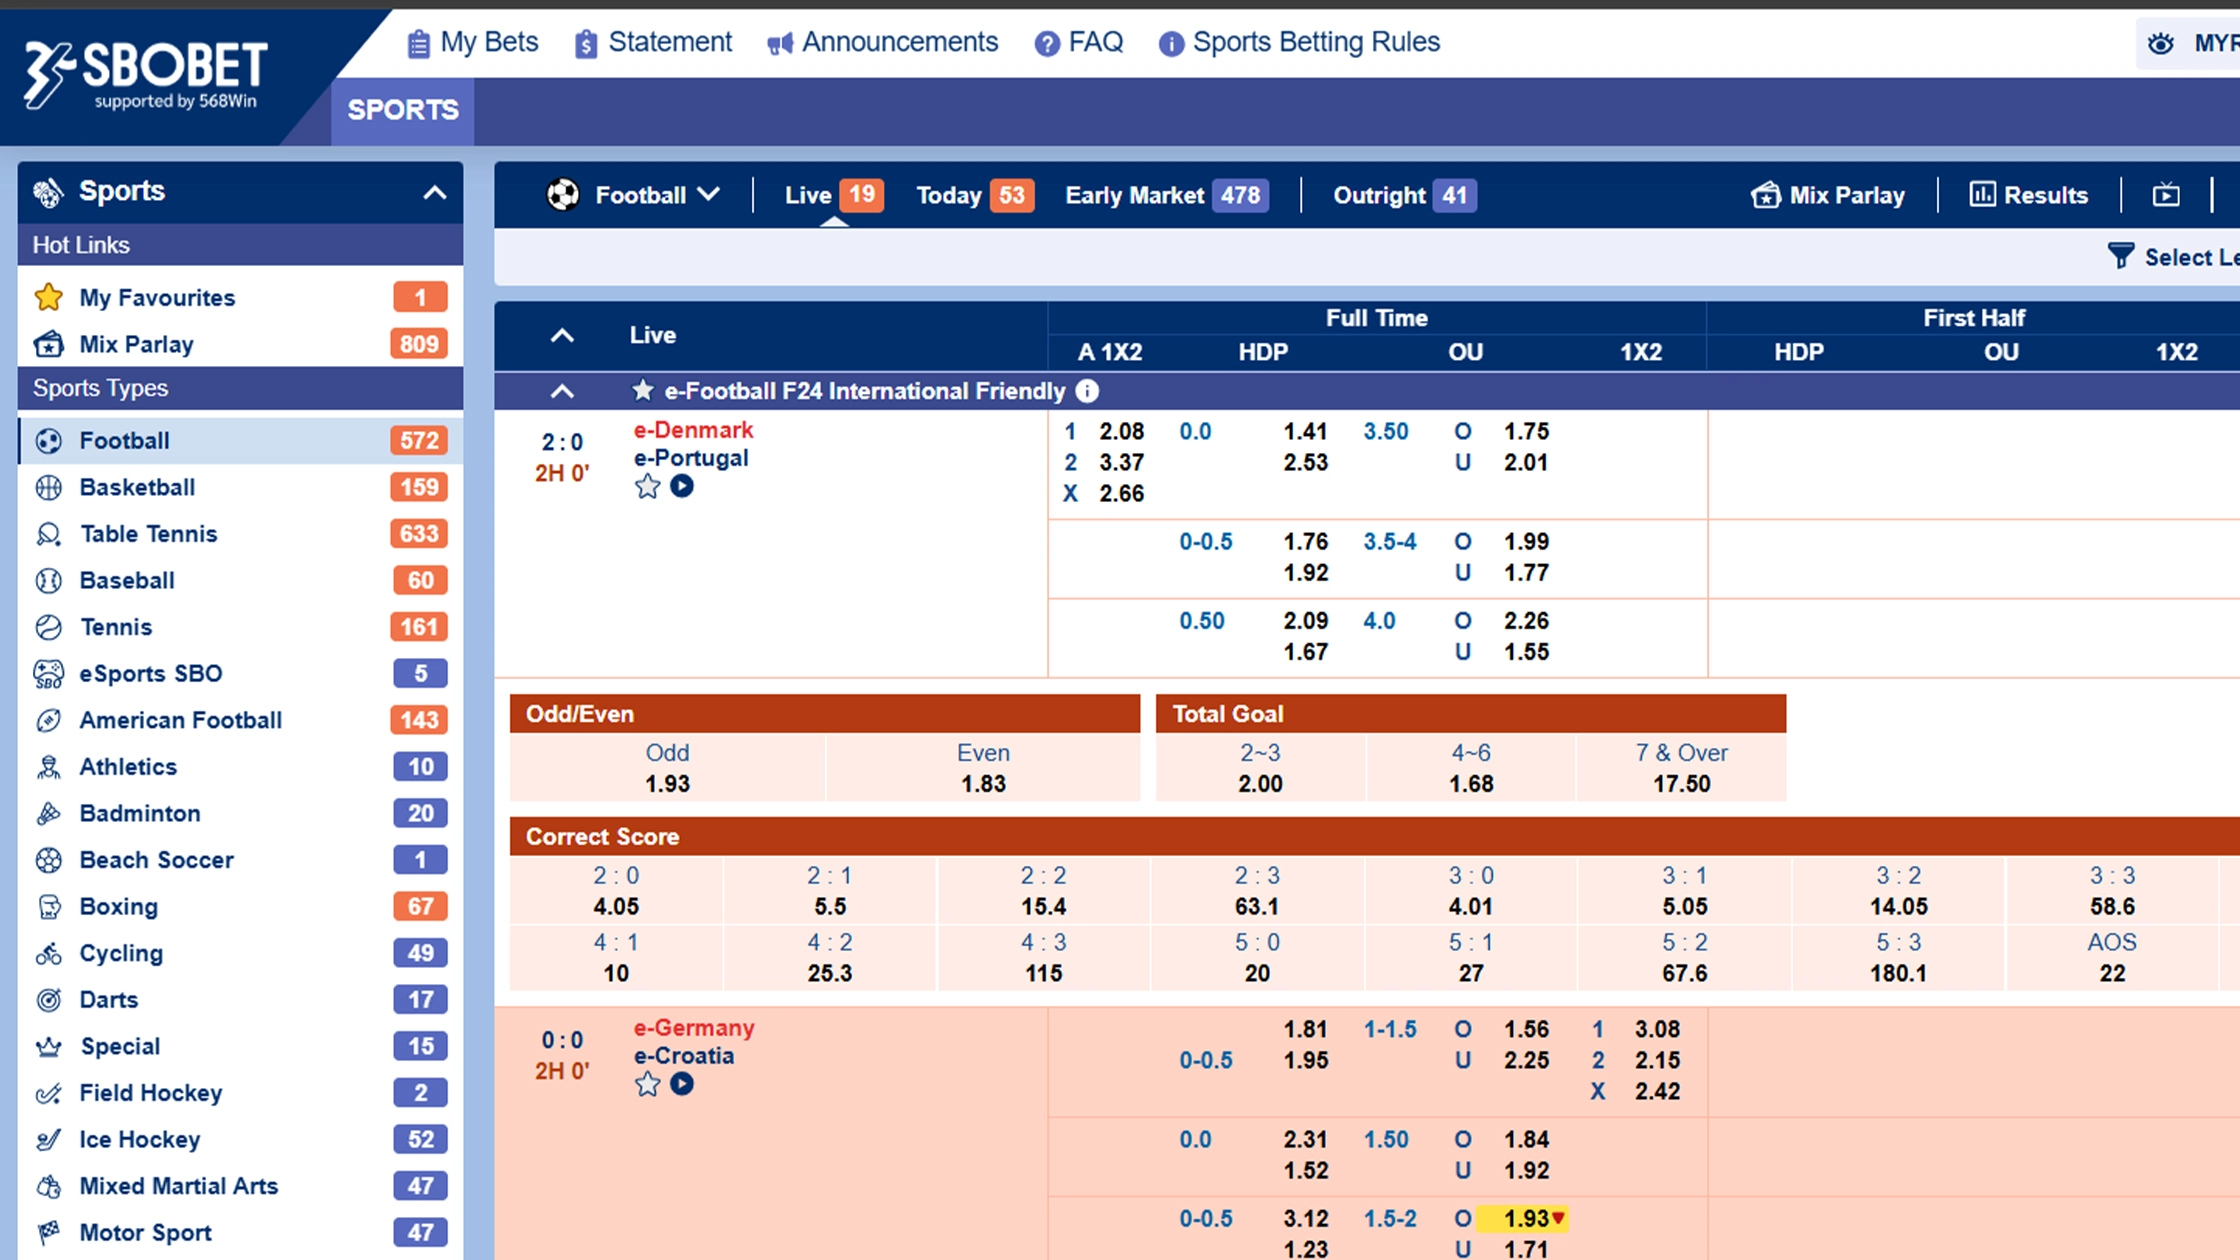Click the Mix Parlay icon in Hot Links

pos(48,344)
